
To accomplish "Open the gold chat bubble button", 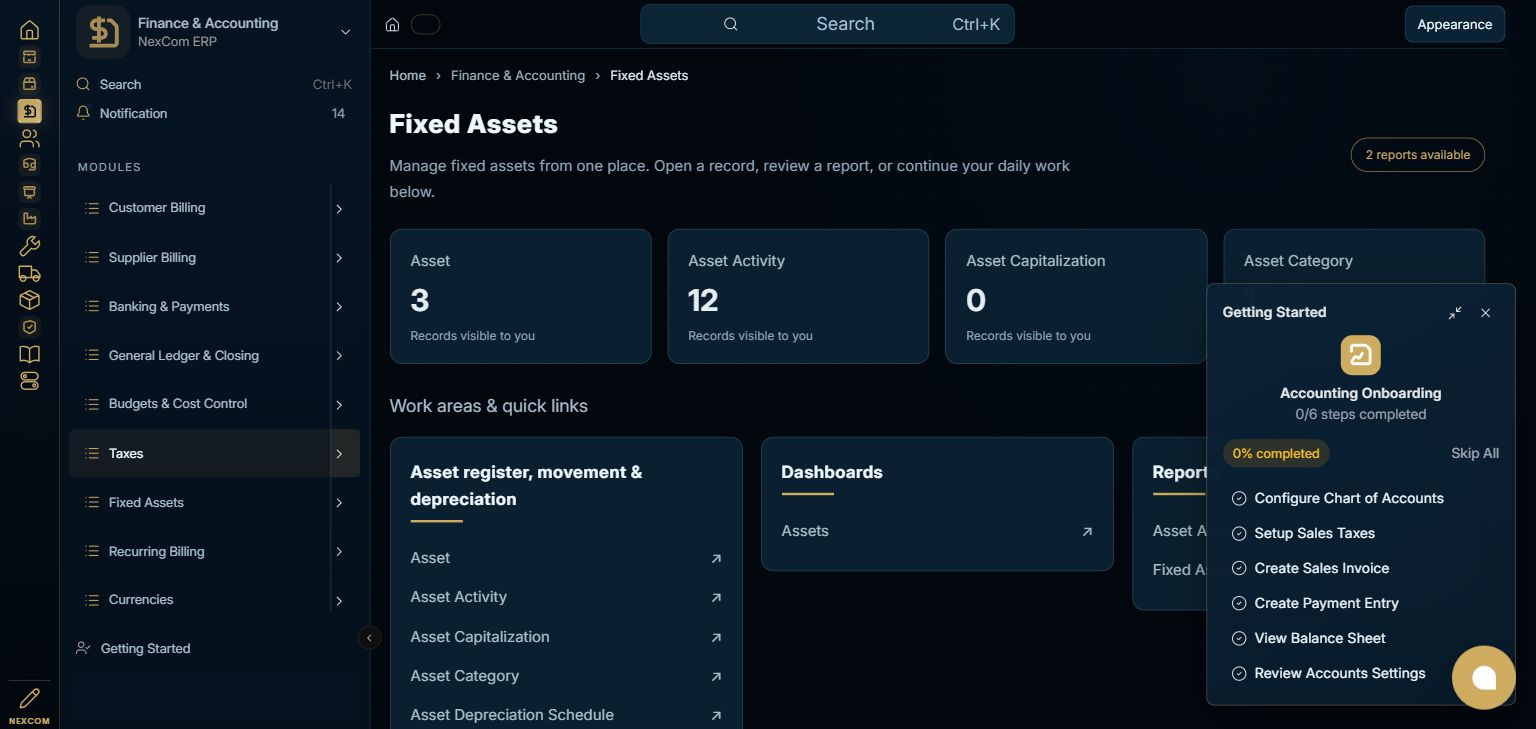I will [1484, 678].
